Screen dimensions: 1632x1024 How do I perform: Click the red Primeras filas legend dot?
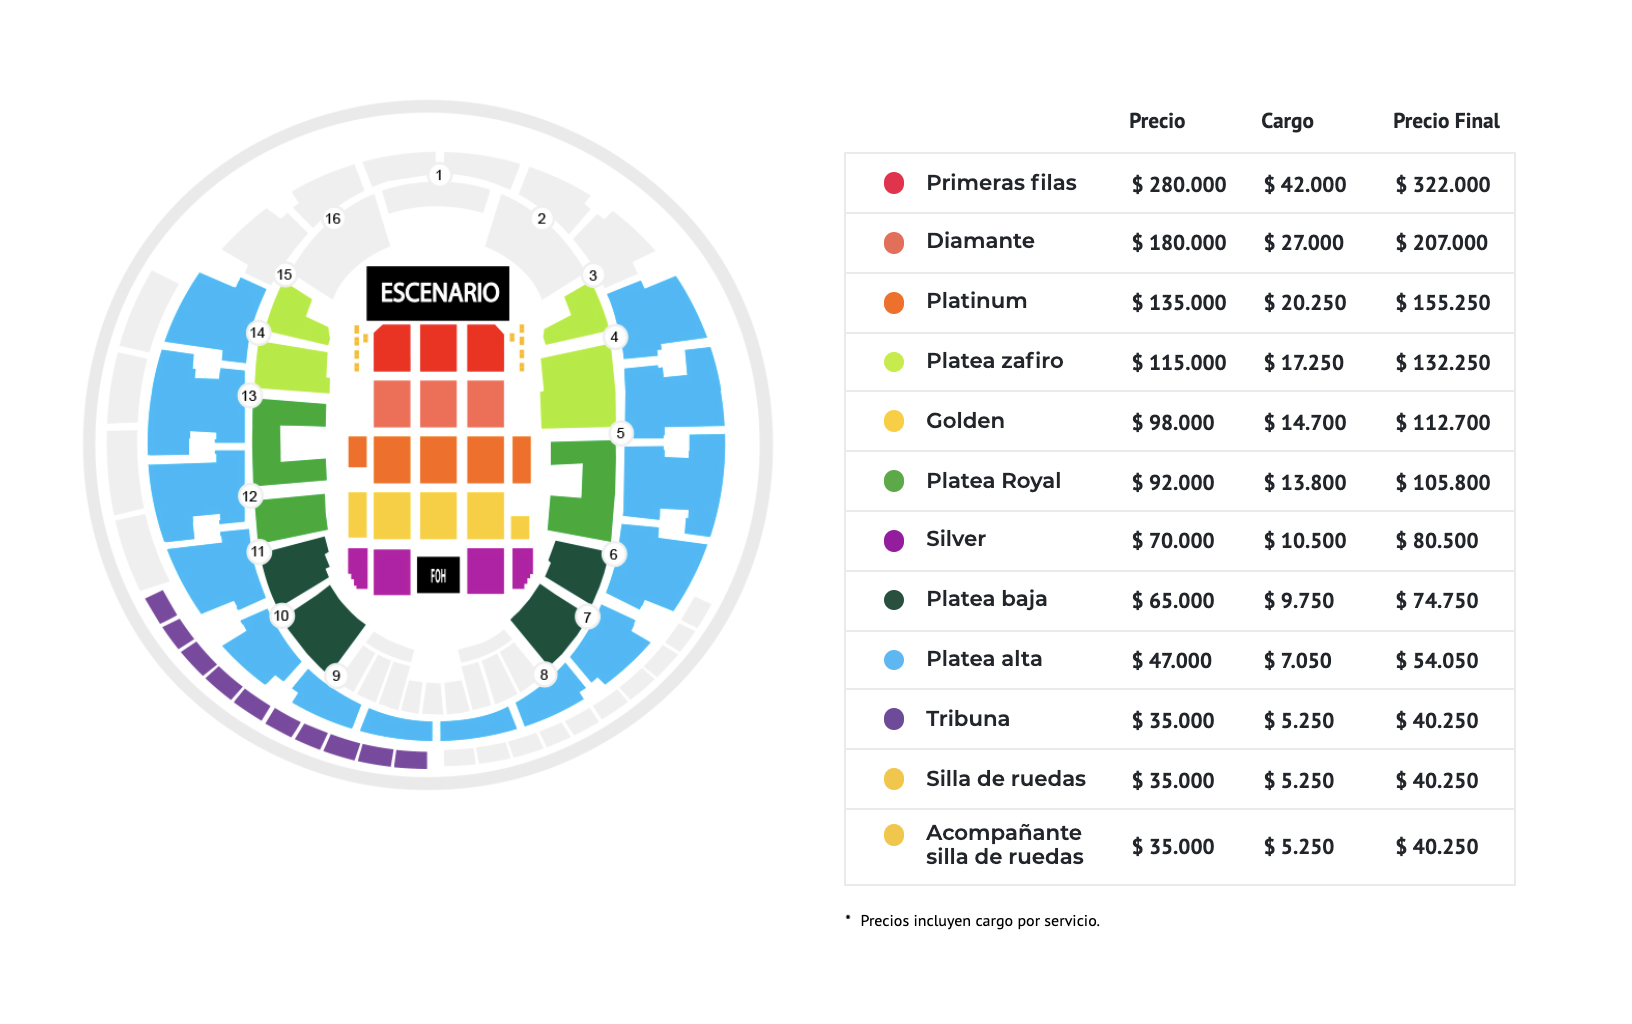click(894, 183)
